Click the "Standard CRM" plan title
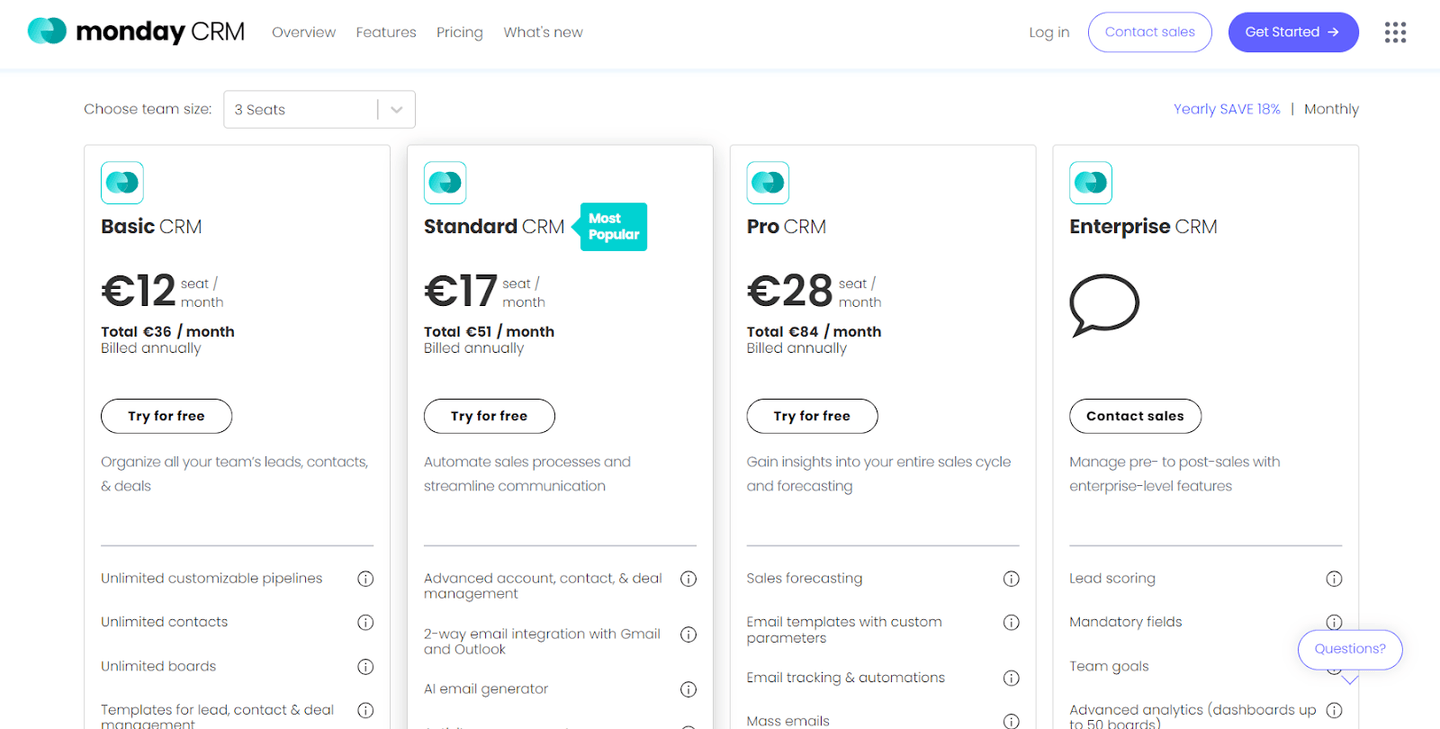 (x=494, y=227)
